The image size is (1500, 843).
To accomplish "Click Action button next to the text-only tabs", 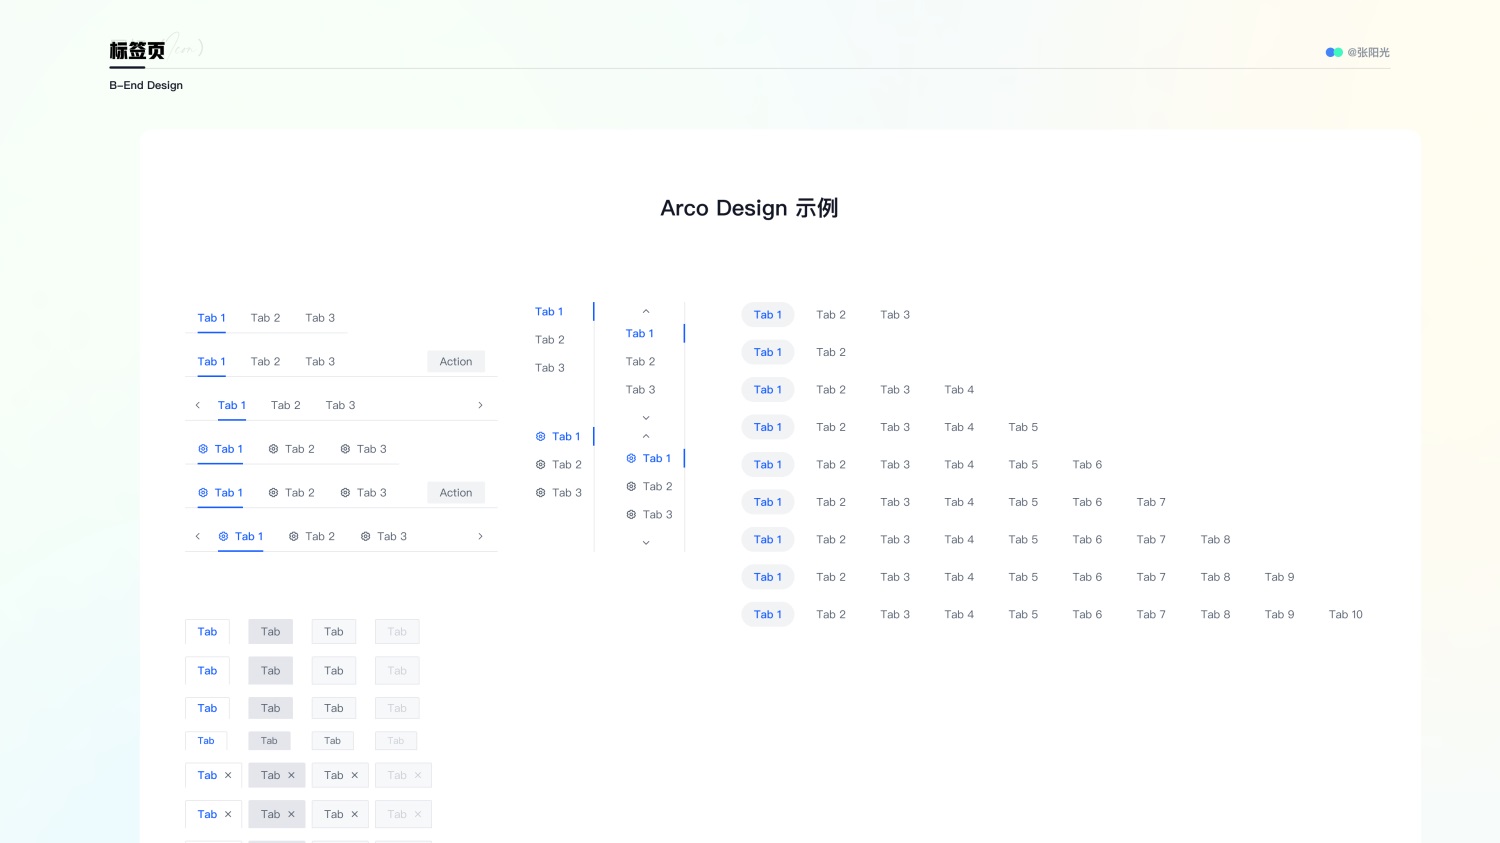I will click(456, 362).
